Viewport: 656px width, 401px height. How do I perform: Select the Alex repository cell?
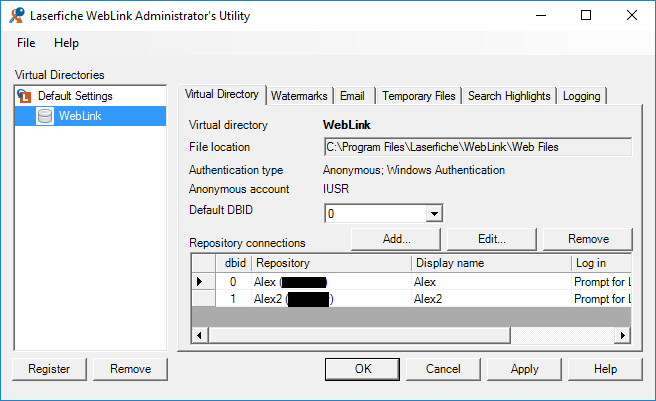(331, 282)
